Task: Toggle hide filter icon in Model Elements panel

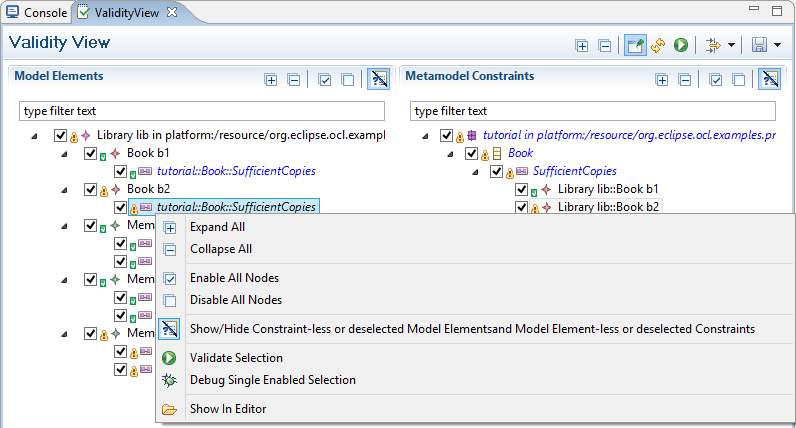Action: pos(378,79)
